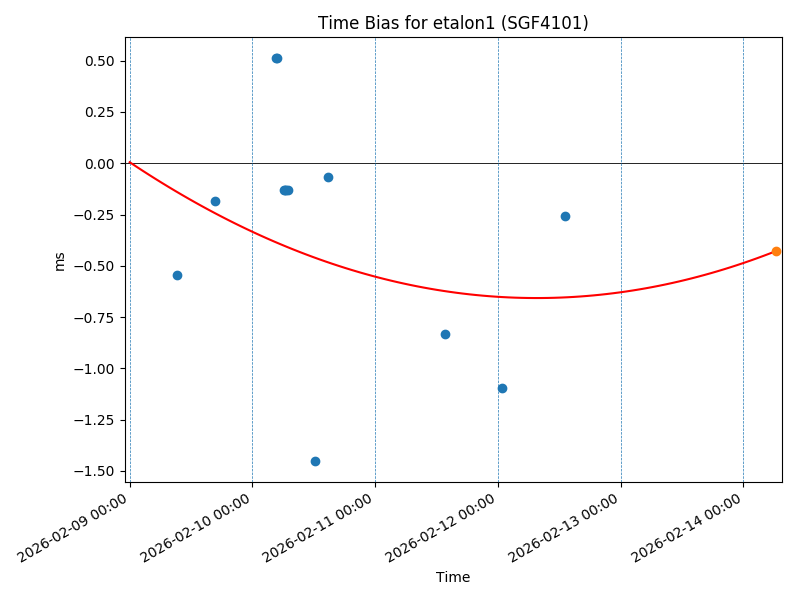Click the minimum of the red fit curve
Image resolution: width=800 pixels, height=600 pixels.
pyautogui.click(x=537, y=297)
